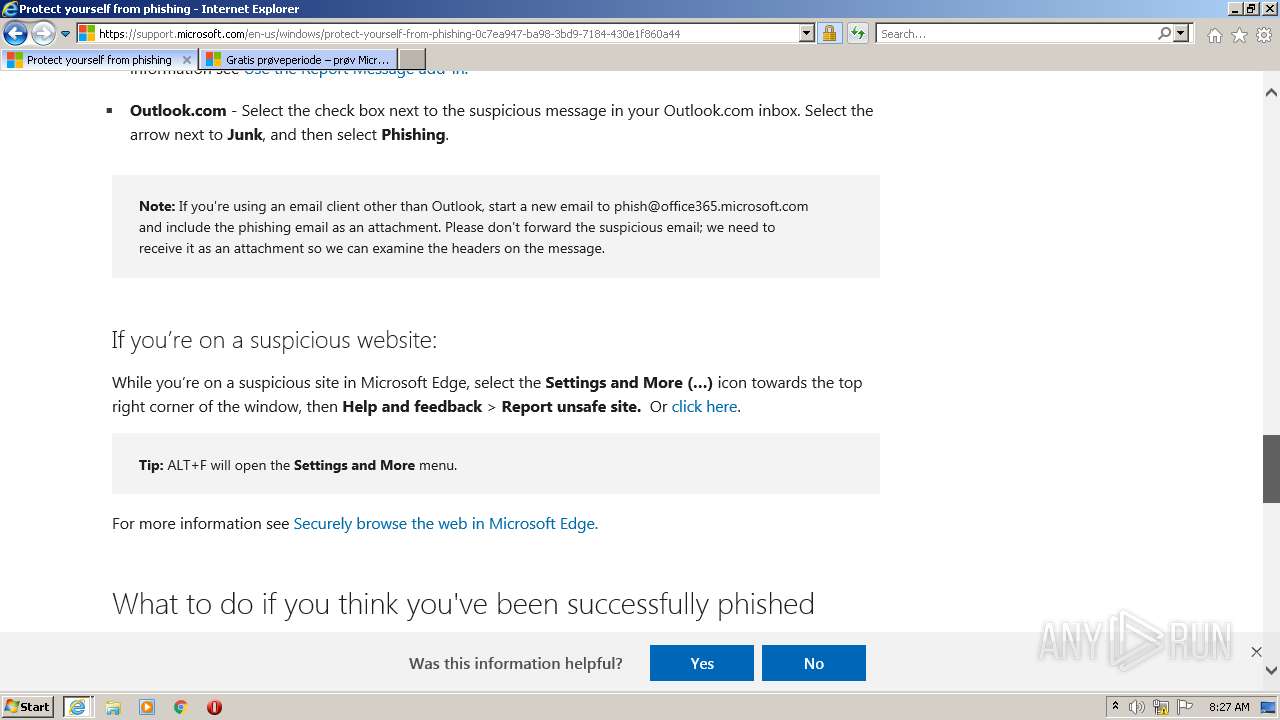Open the 'click here' report link
Screen dimensions: 1280x720
(704, 406)
